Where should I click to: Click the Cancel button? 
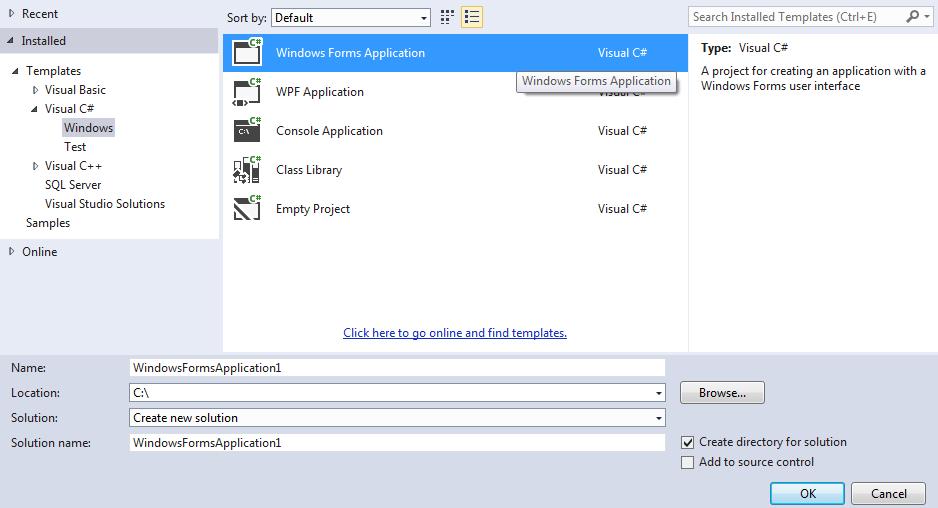(888, 494)
